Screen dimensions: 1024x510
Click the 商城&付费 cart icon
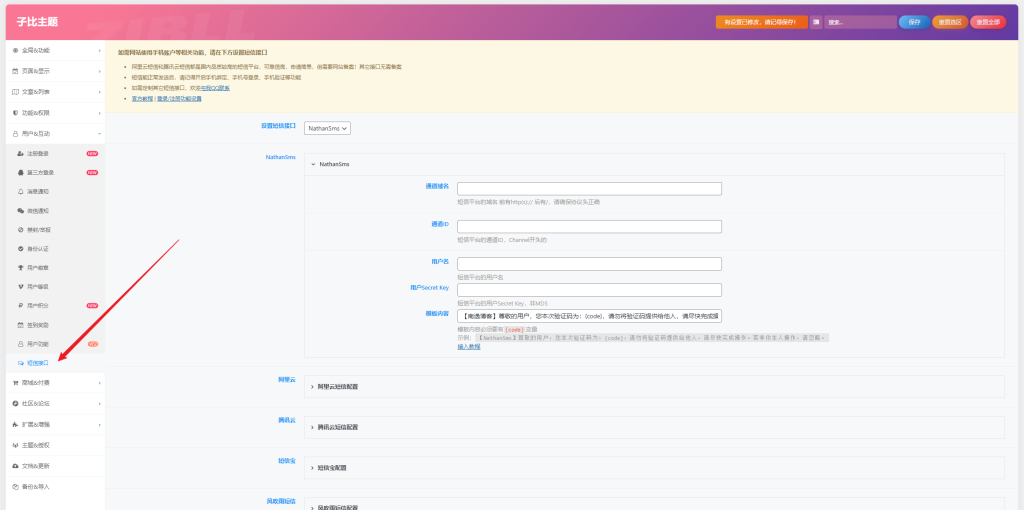coord(15,383)
